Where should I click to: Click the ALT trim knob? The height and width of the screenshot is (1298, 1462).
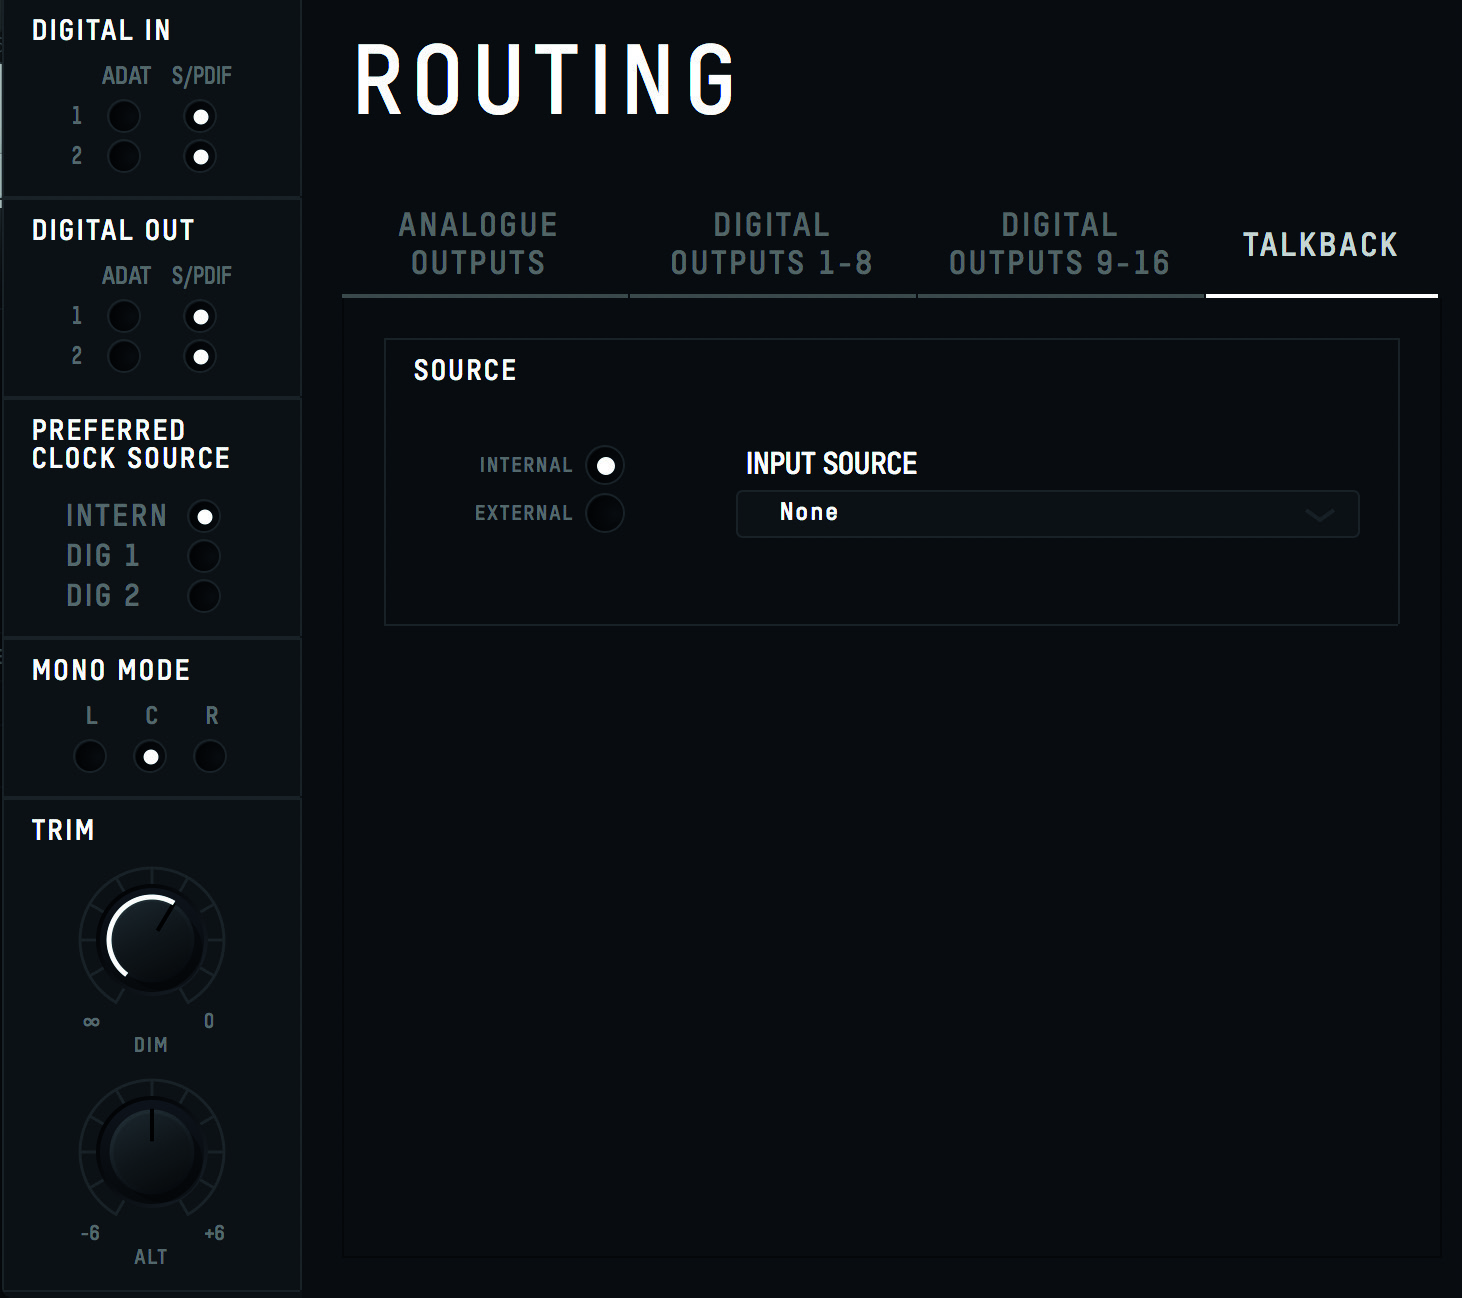tap(152, 1152)
